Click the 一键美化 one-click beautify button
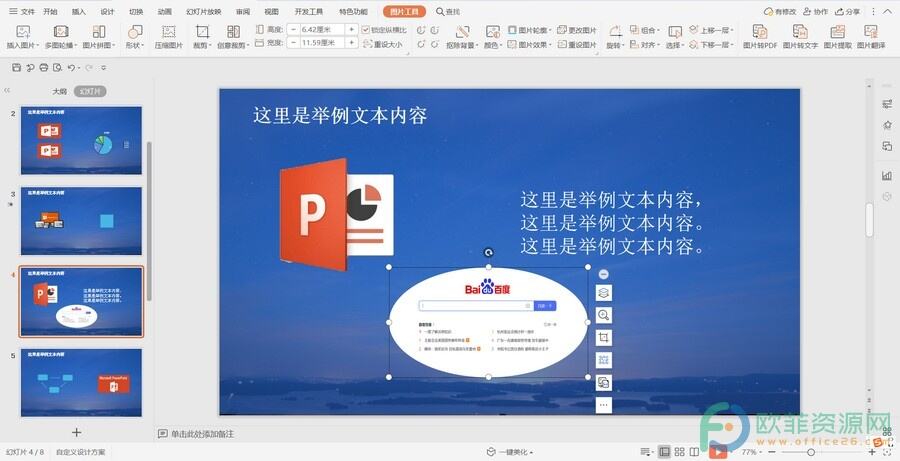900x461 pixels. 510,452
